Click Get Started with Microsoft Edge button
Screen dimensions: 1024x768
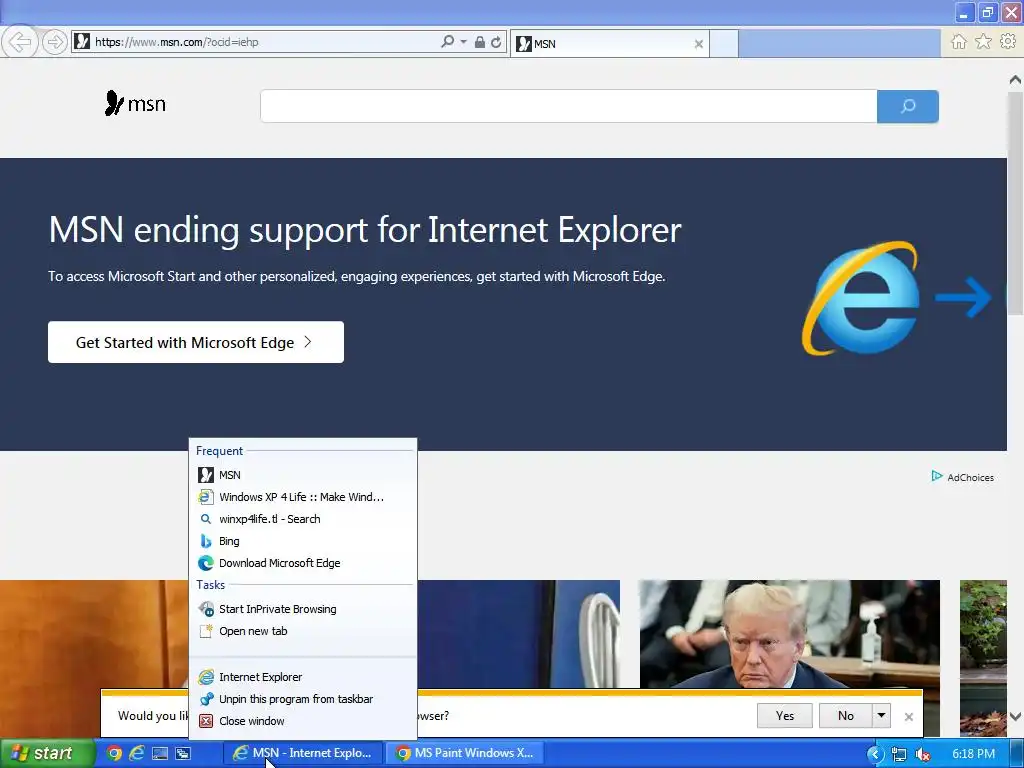196,342
